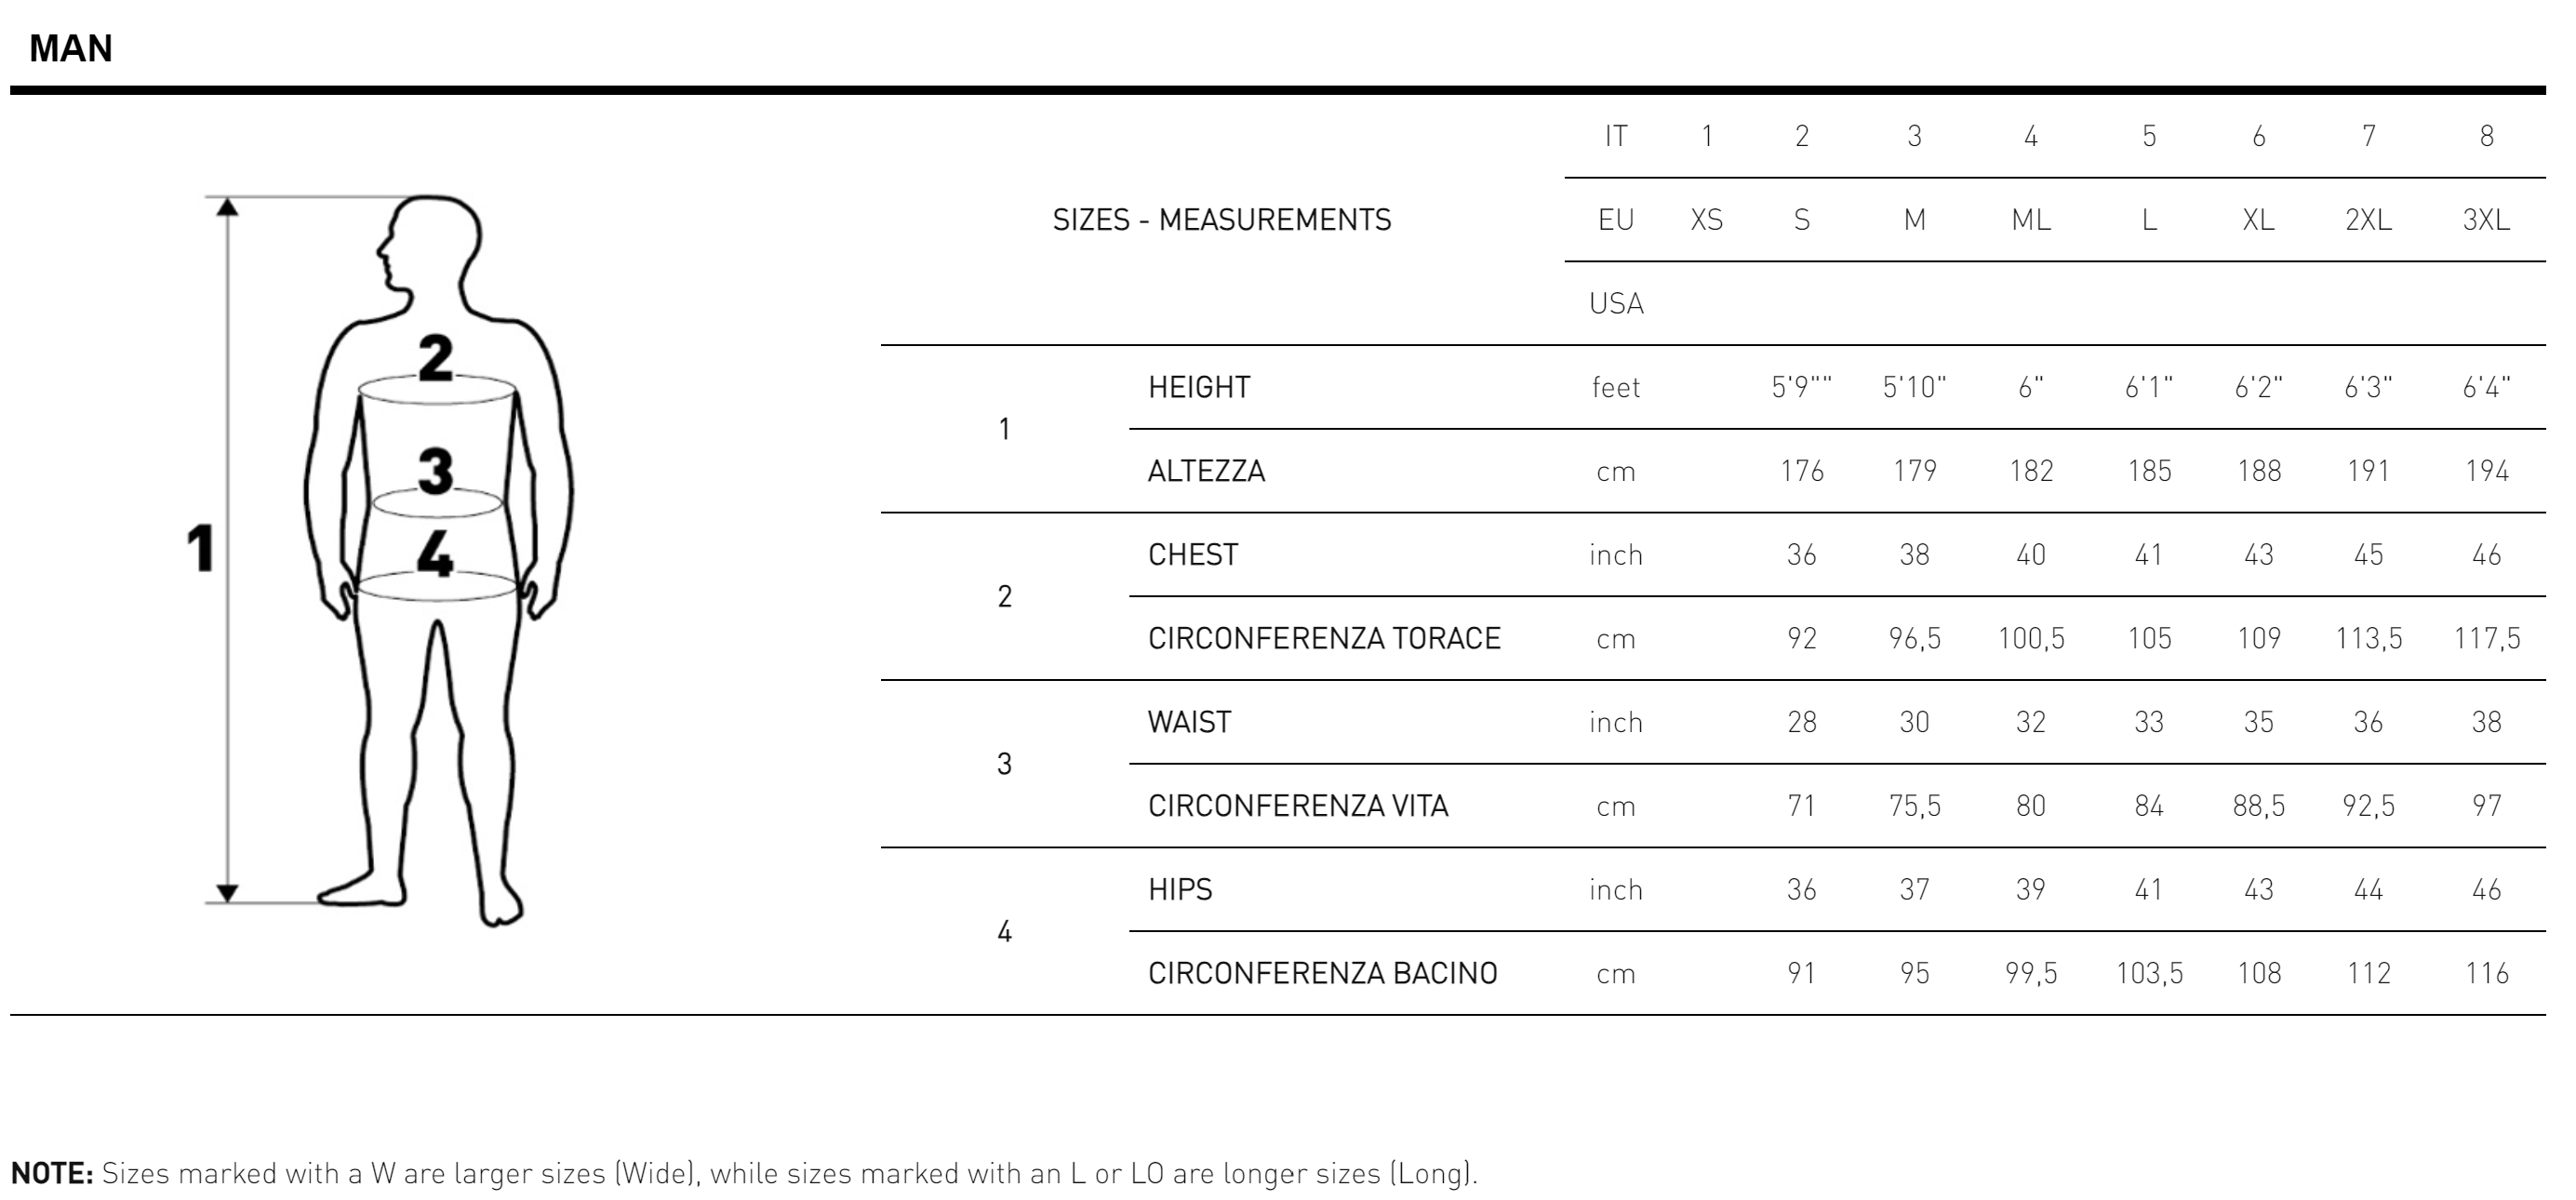The width and height of the screenshot is (2576, 1200).
Task: Click the USA row label
Action: tap(1616, 304)
